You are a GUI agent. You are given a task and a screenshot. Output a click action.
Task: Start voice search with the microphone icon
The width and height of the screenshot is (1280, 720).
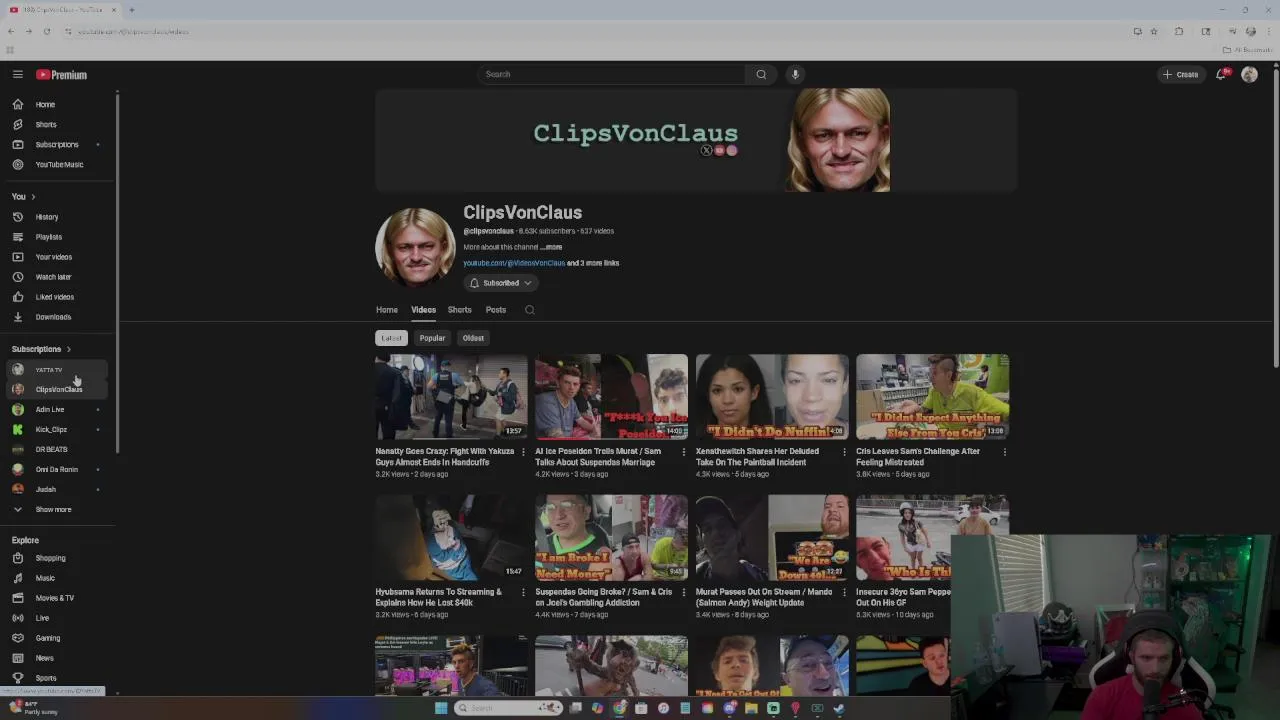pyautogui.click(x=795, y=74)
